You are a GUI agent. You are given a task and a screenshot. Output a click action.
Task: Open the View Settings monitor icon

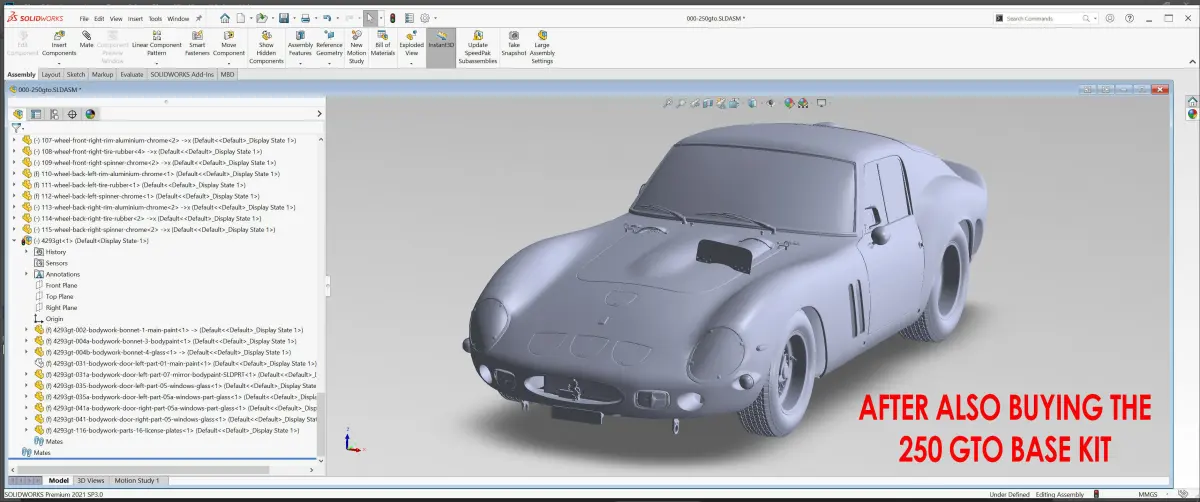click(x=822, y=102)
